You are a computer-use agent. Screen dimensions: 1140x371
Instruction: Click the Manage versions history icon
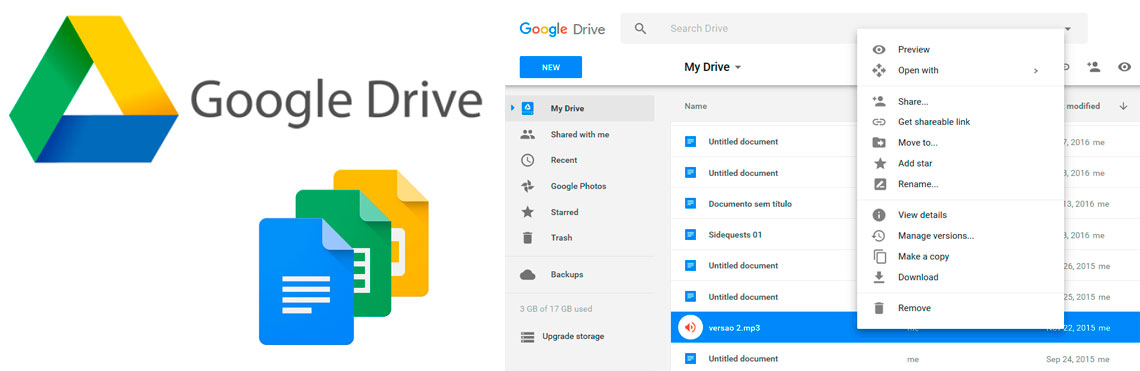coord(879,236)
